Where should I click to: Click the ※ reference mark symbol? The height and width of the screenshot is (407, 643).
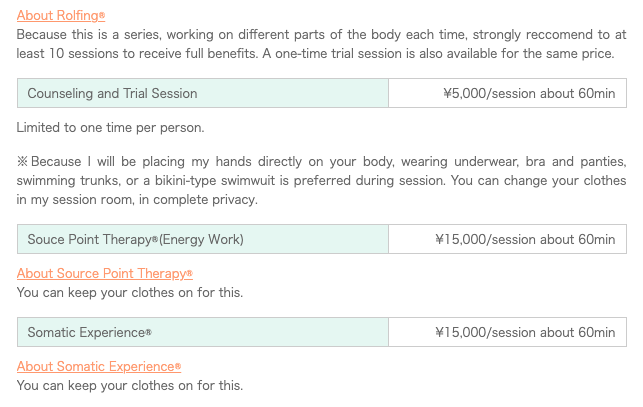point(22,162)
